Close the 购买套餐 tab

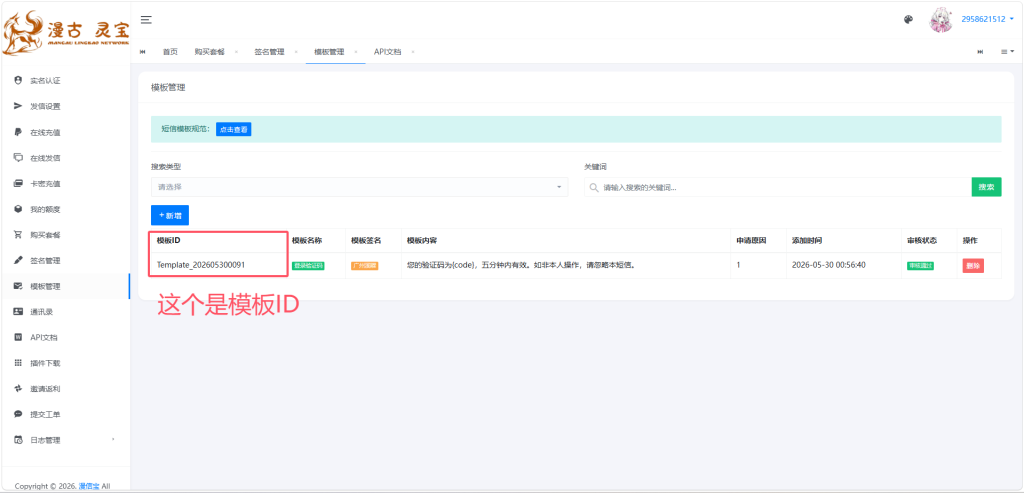(236, 52)
